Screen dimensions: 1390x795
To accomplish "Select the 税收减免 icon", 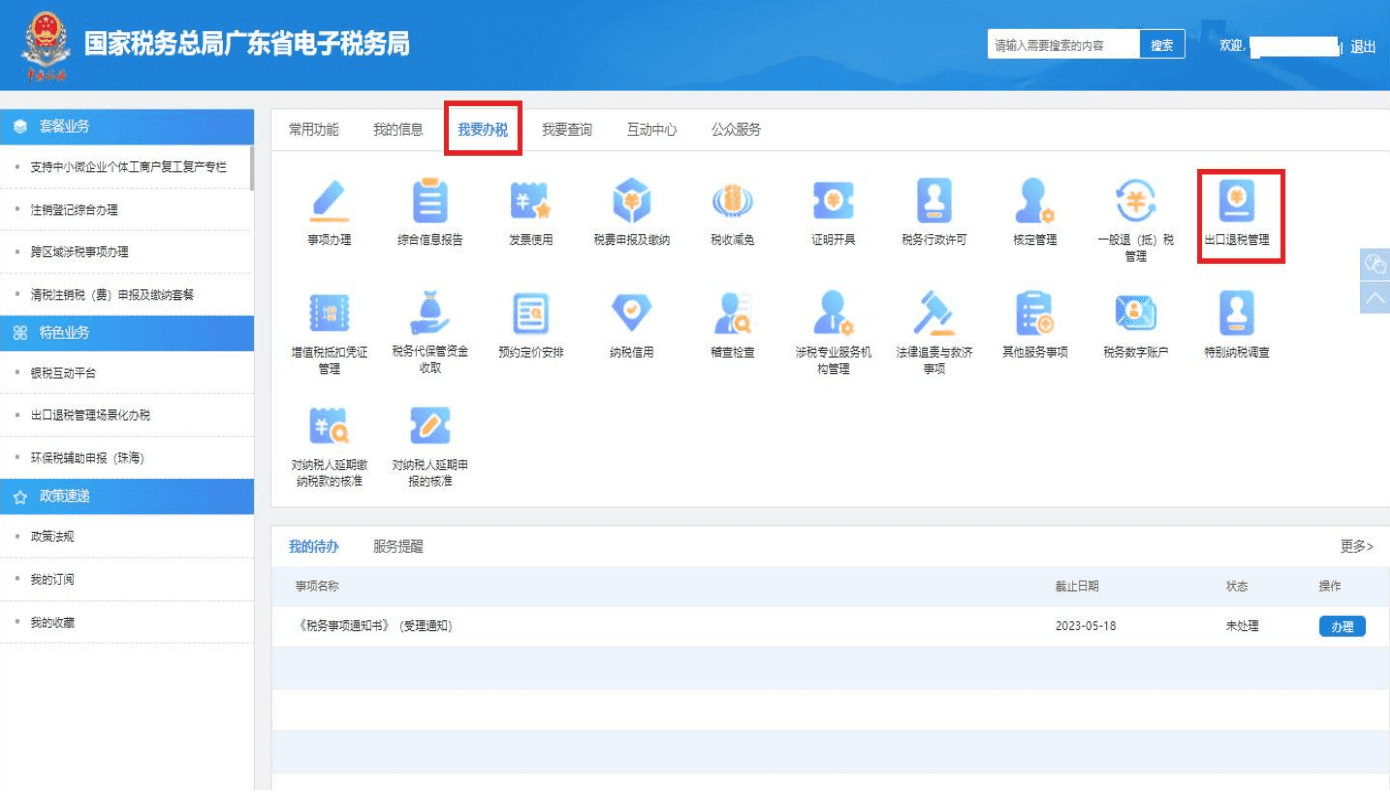I will (x=732, y=203).
